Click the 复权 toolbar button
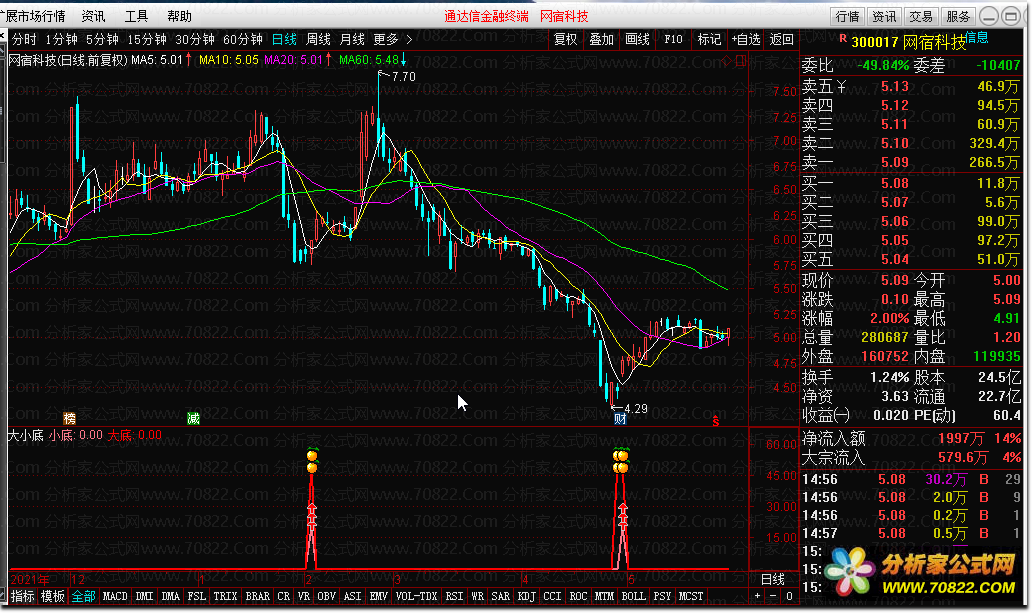Image resolution: width=1033 pixels, height=613 pixels. click(565, 40)
